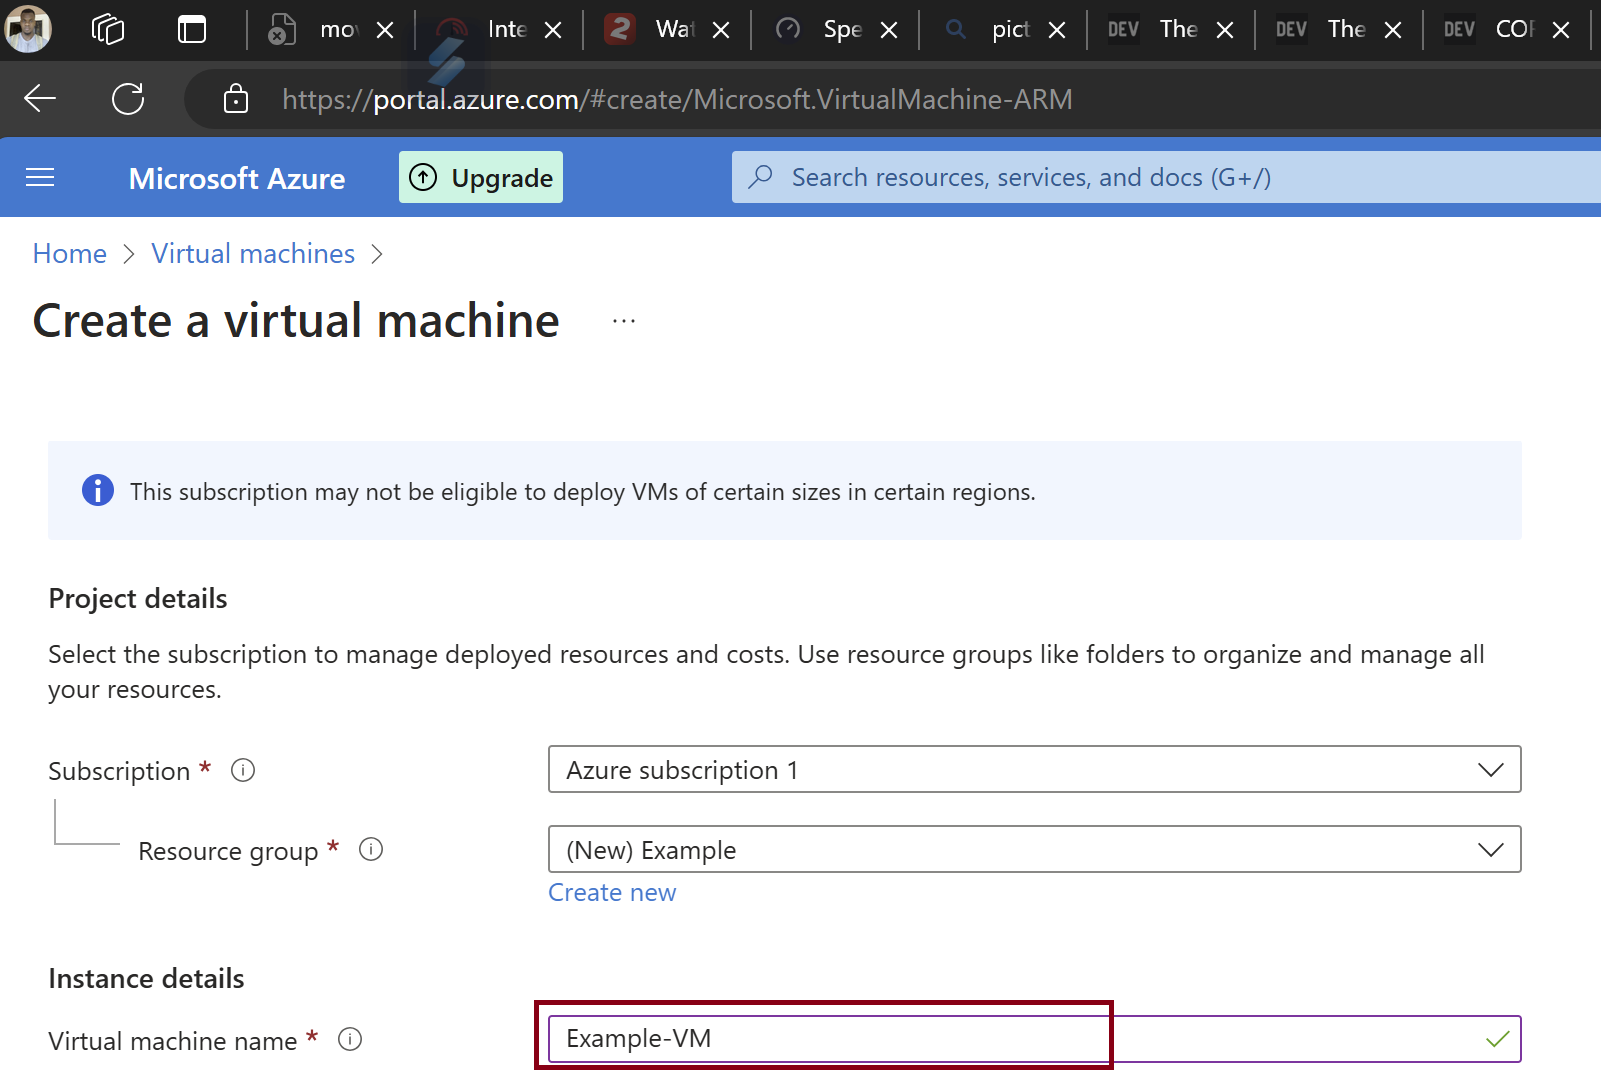Screen dimensions: 1601x1074
Task: Reload the page with refresh icon
Action: coord(128,98)
